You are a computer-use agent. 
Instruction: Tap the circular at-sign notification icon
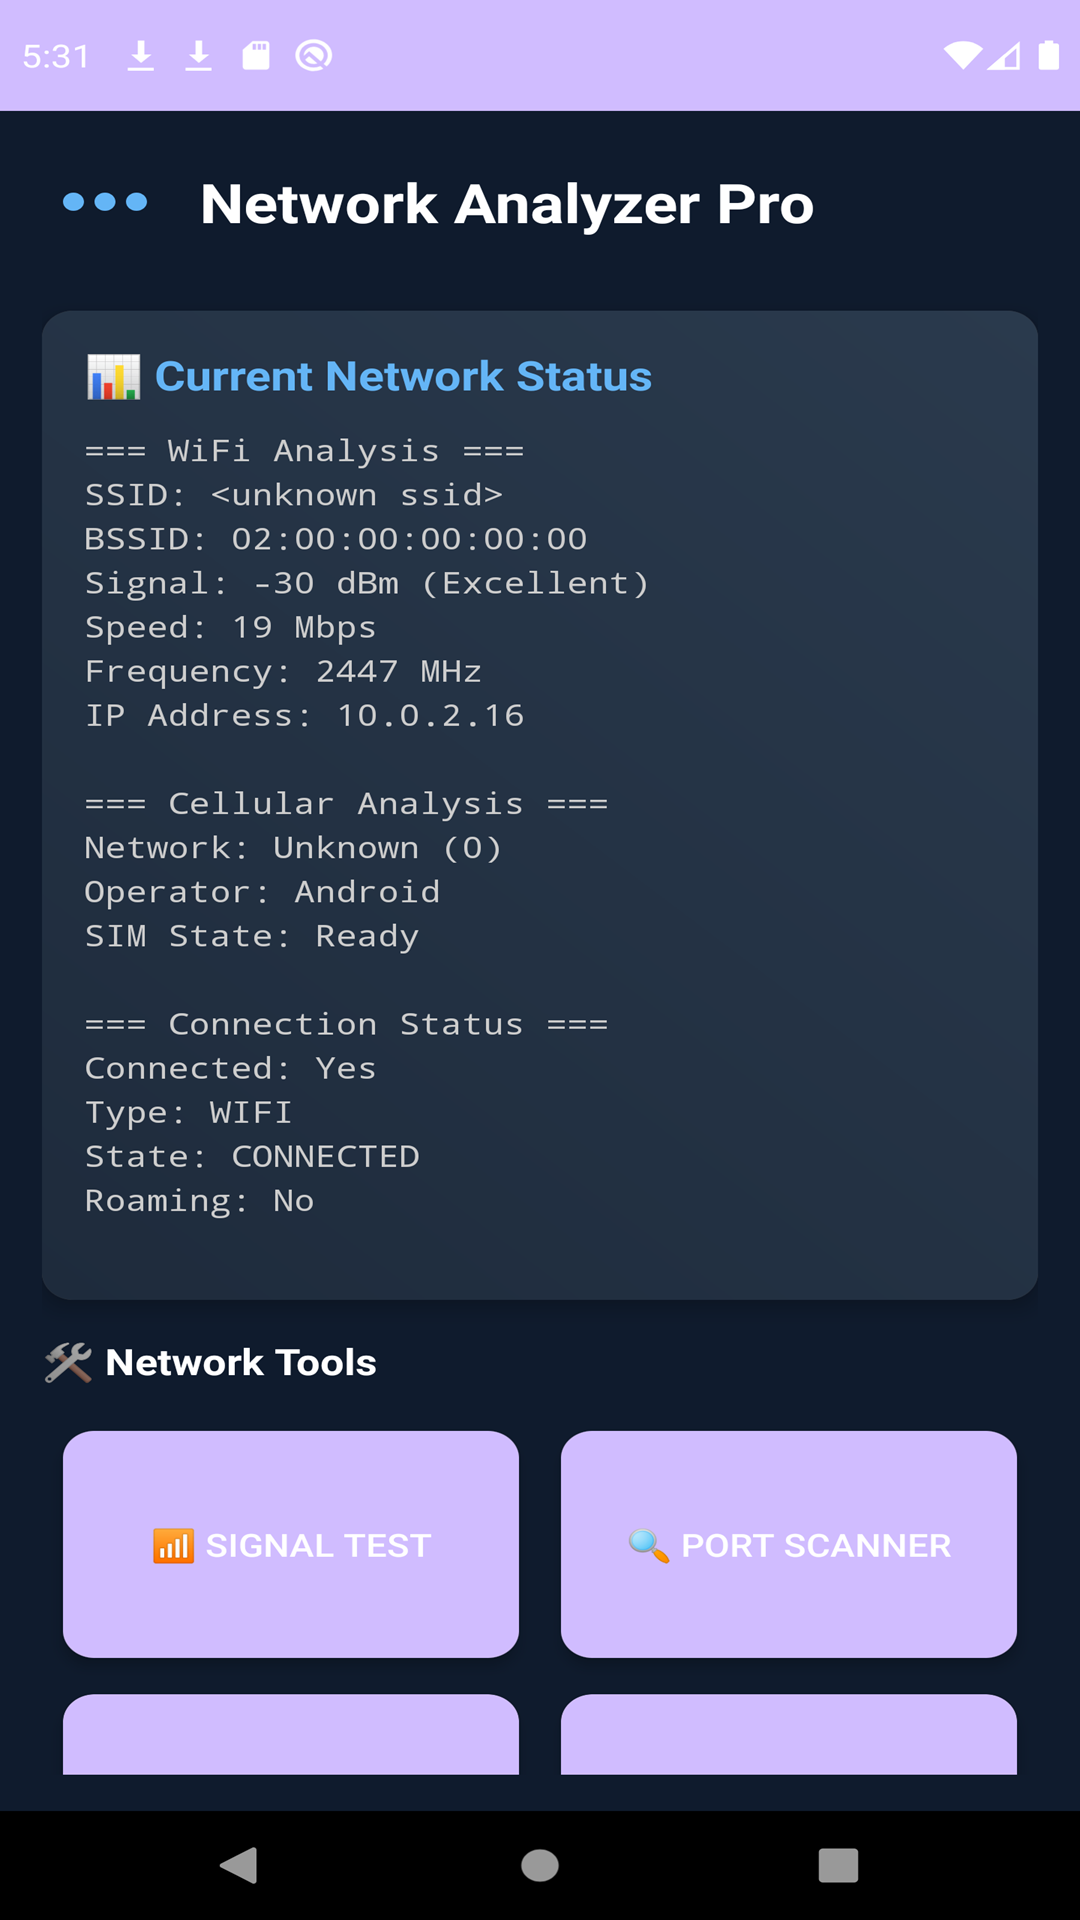tap(313, 56)
